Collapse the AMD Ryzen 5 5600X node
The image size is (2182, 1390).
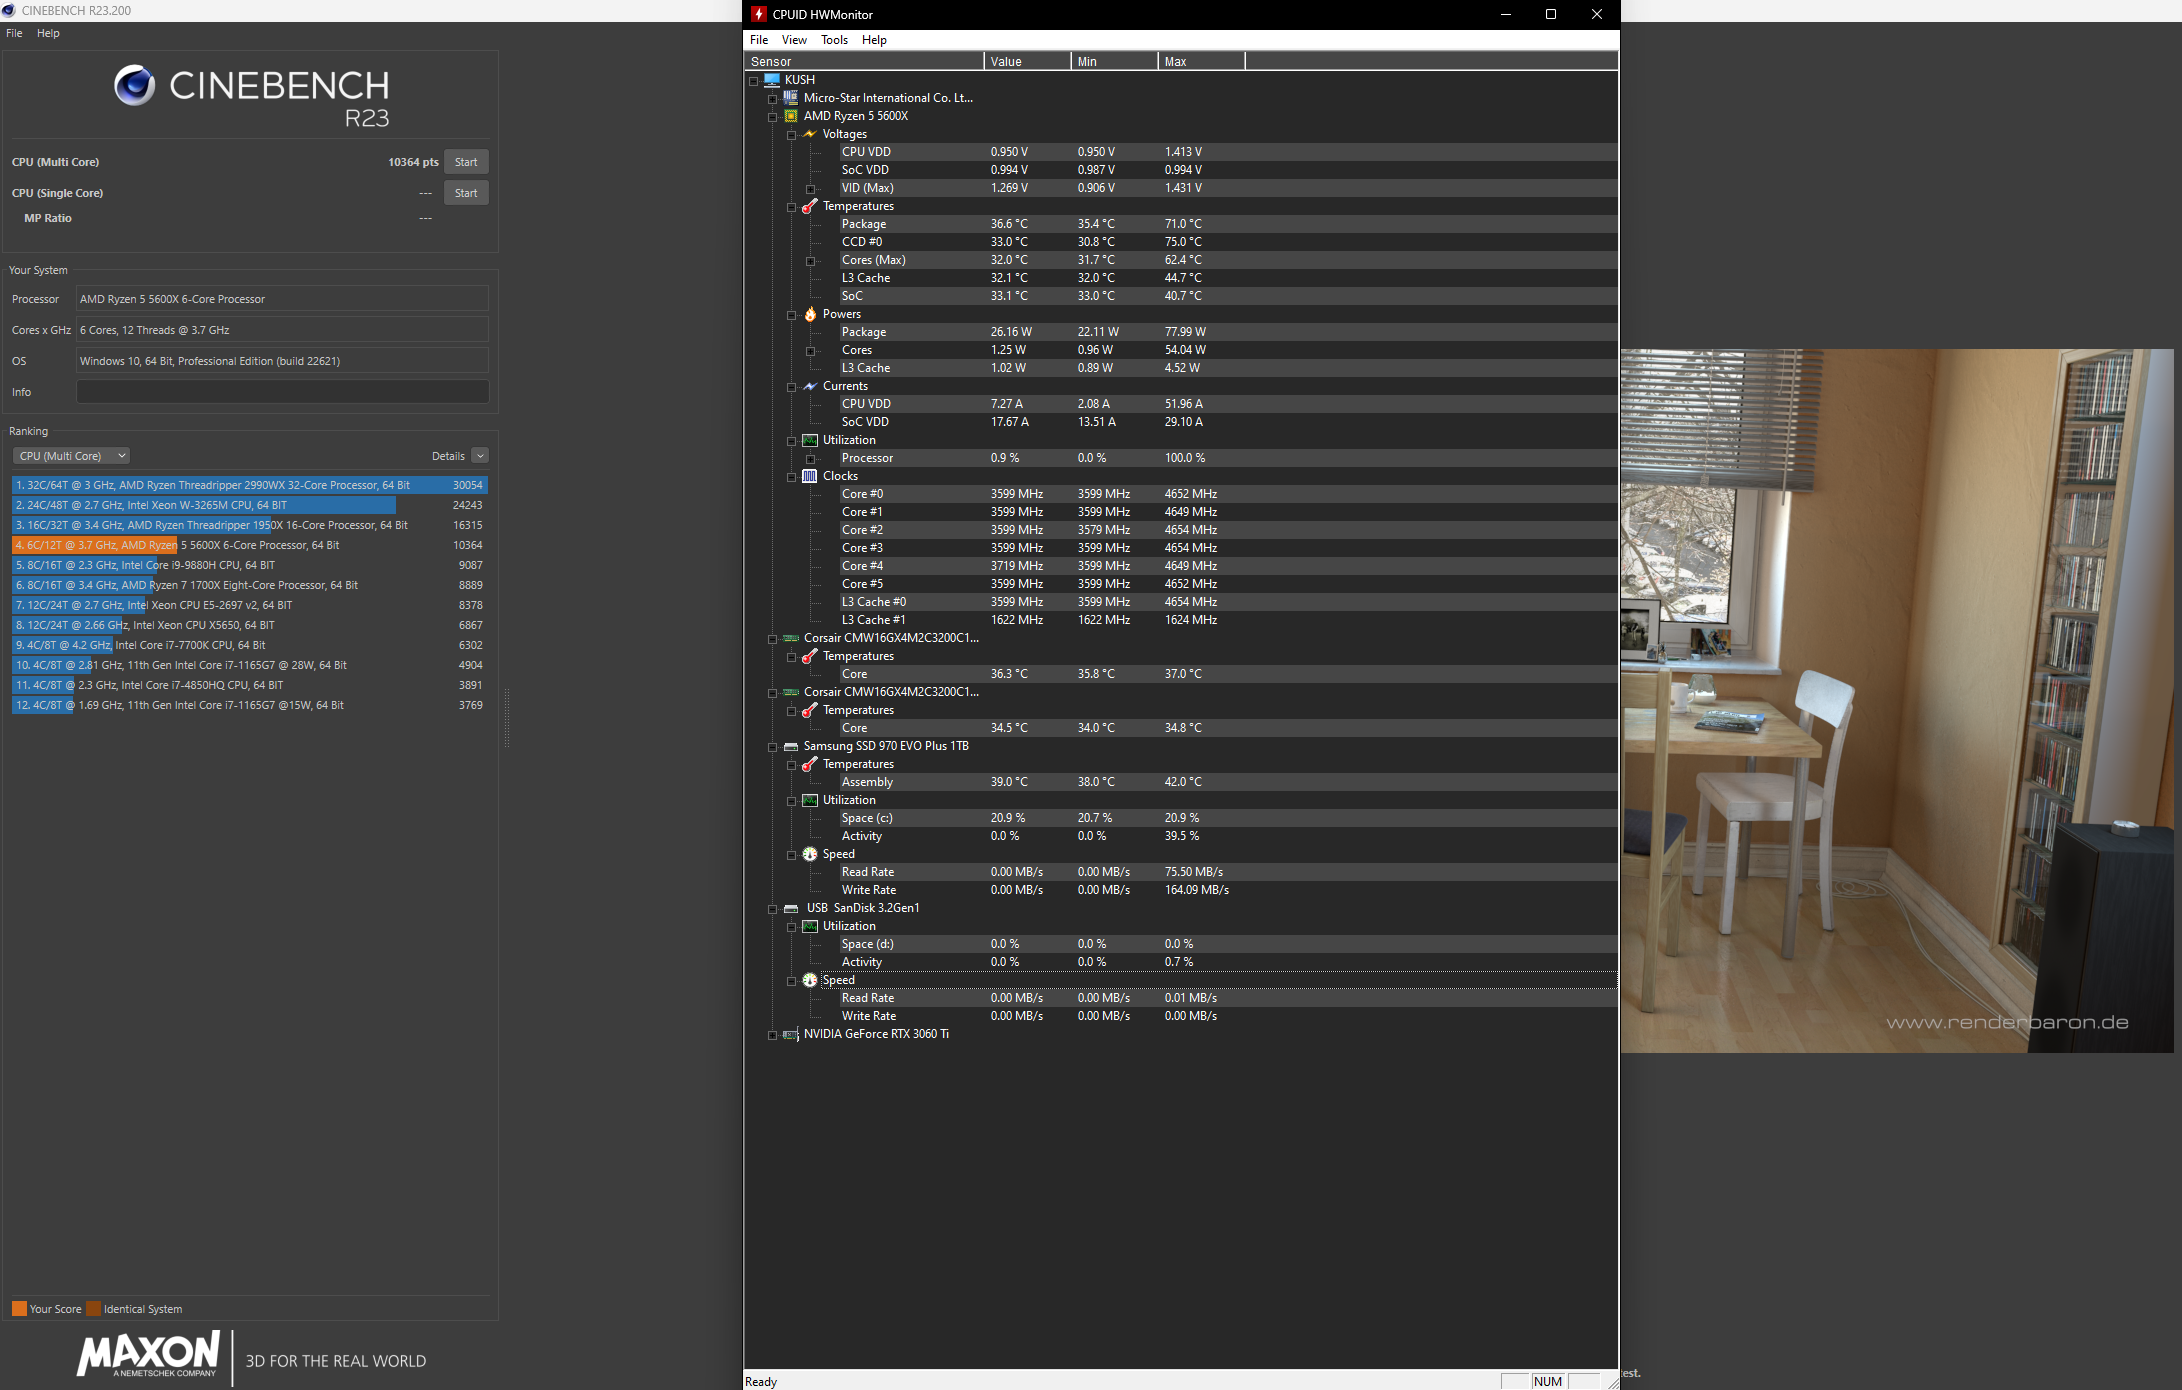coord(772,117)
